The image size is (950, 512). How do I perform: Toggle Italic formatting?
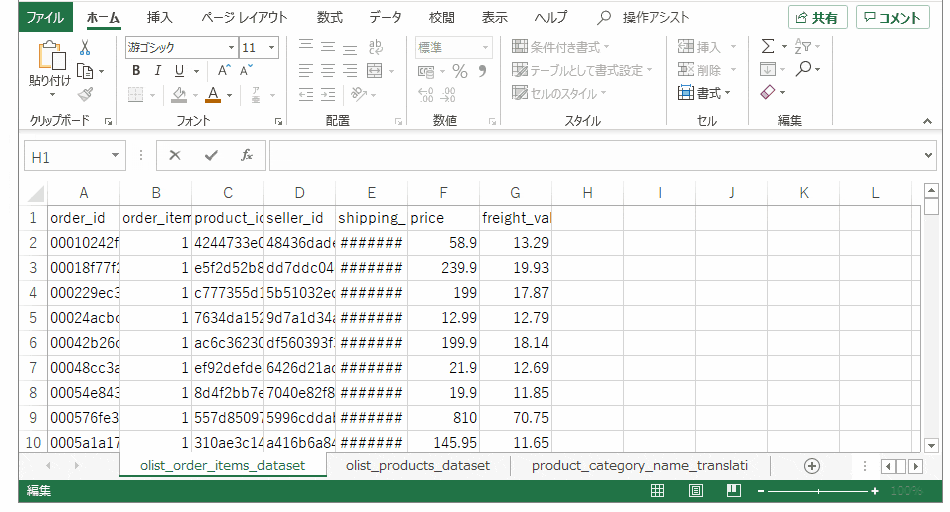click(158, 71)
